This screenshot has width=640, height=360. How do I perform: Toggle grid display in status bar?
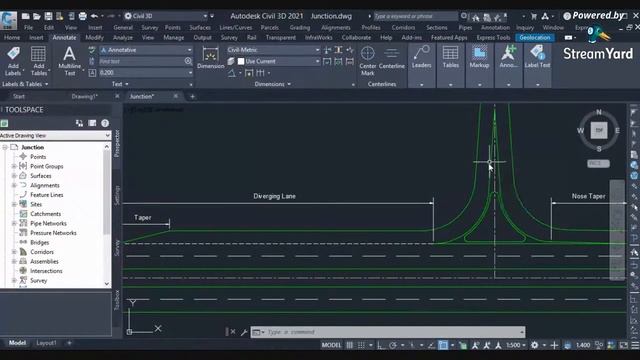point(350,345)
